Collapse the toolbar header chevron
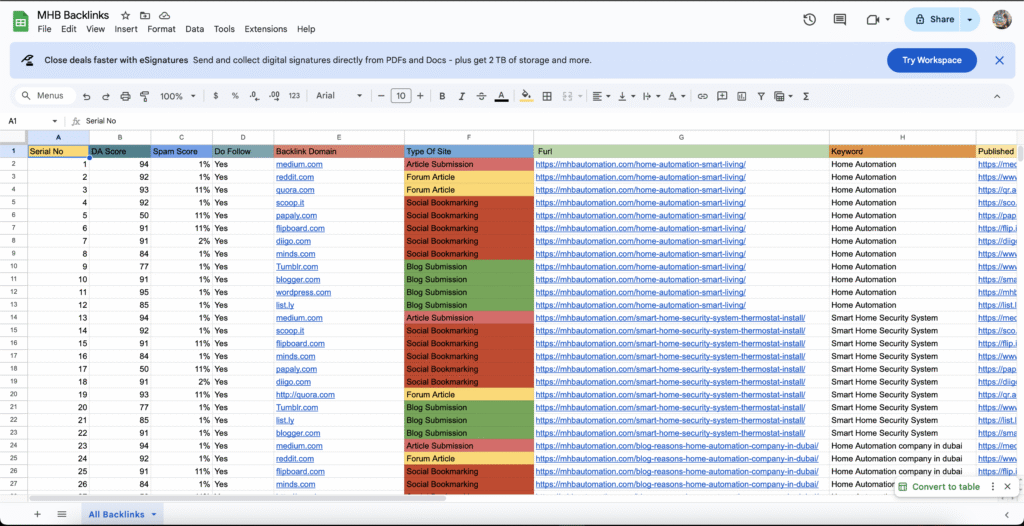Viewport: 1024px width, 526px height. click(997, 96)
